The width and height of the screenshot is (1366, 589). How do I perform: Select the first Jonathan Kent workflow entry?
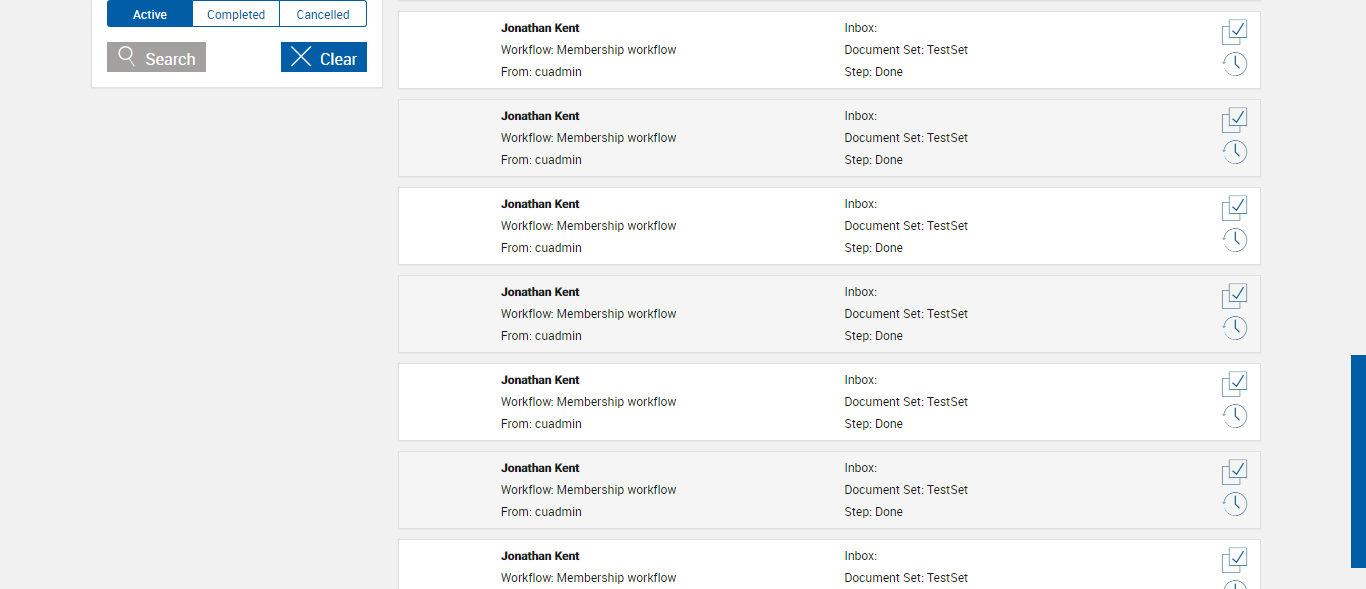click(540, 28)
